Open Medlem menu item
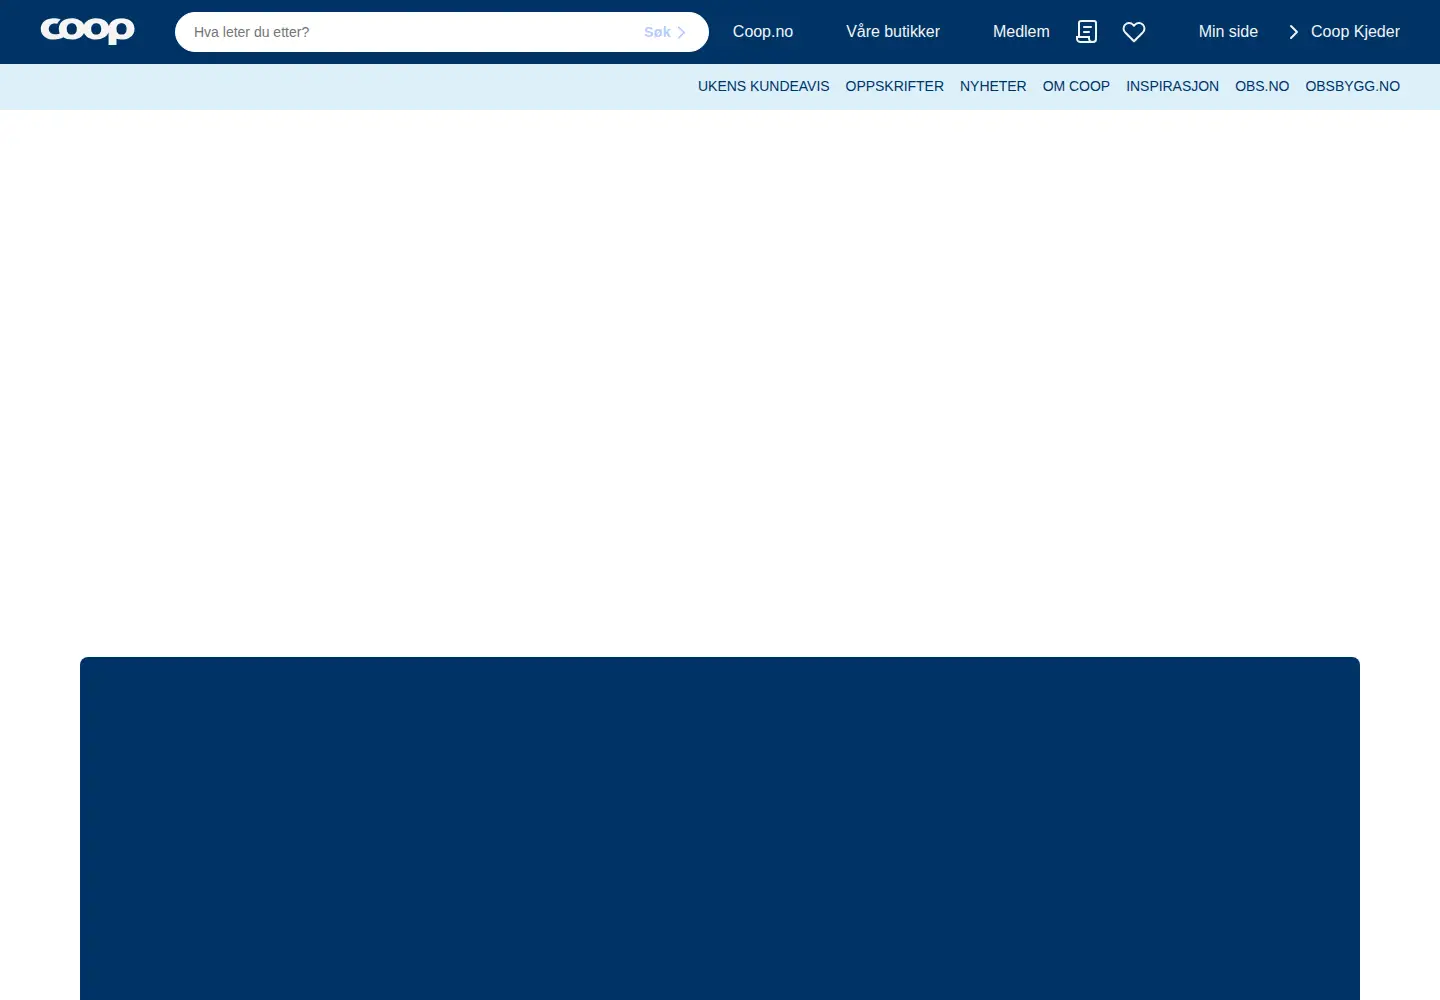This screenshot has height=1000, width=1440. pyautogui.click(x=1021, y=32)
